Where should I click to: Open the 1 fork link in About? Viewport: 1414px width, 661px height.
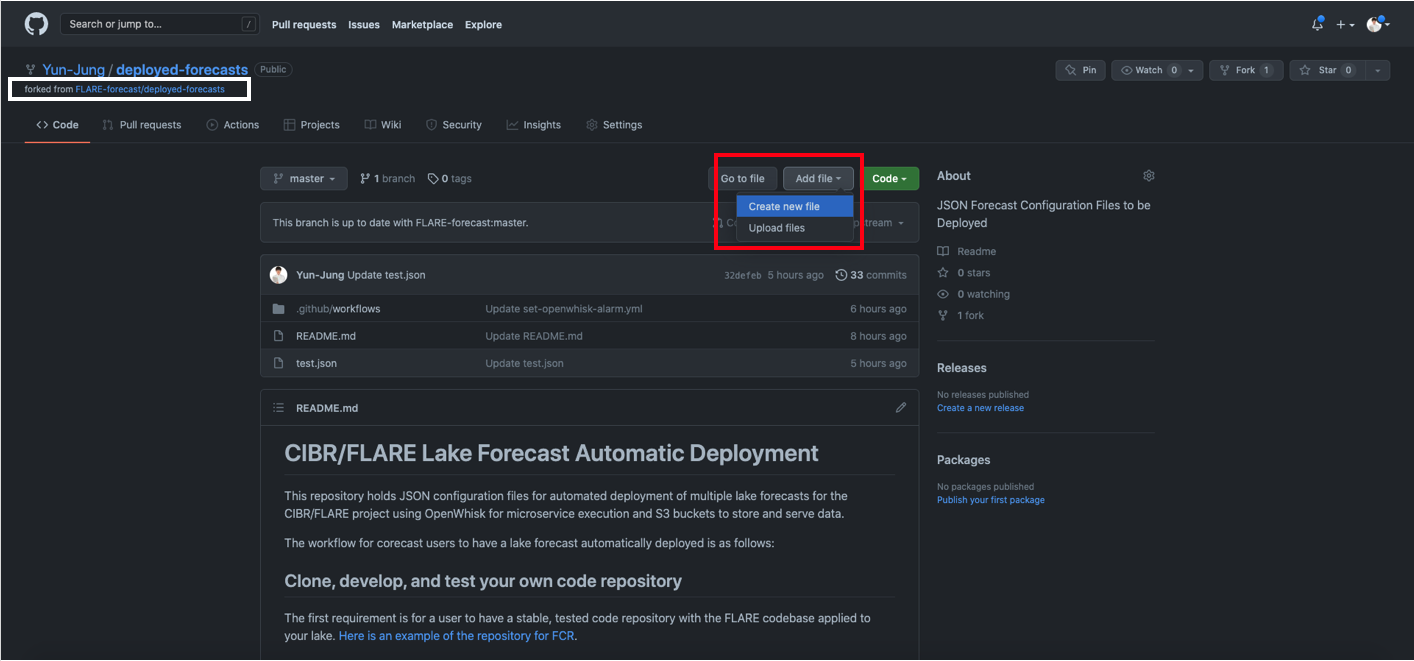(x=961, y=315)
